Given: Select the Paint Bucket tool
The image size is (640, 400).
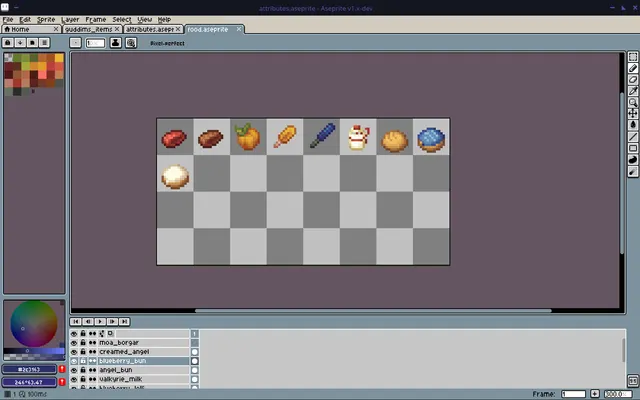Looking at the screenshot, I should pyautogui.click(x=633, y=125).
